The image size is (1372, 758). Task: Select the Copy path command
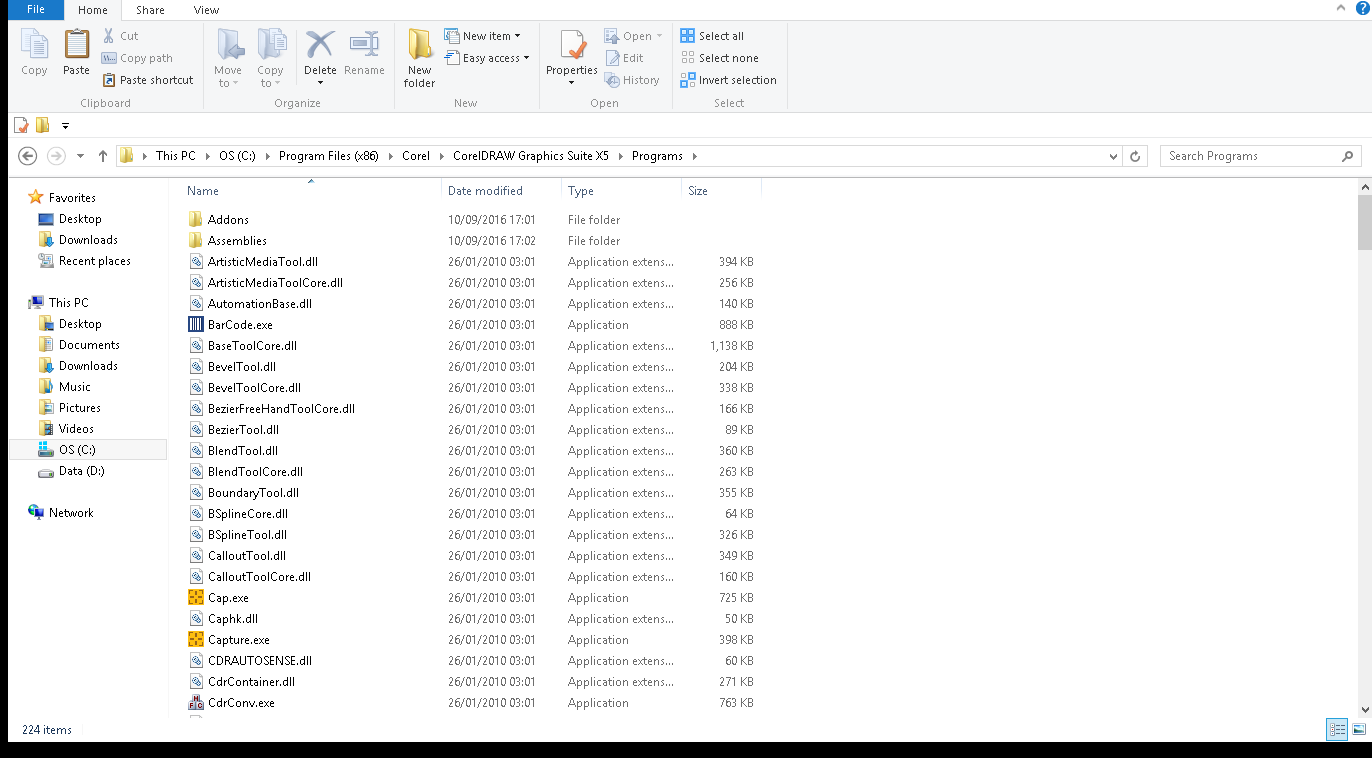click(137, 58)
